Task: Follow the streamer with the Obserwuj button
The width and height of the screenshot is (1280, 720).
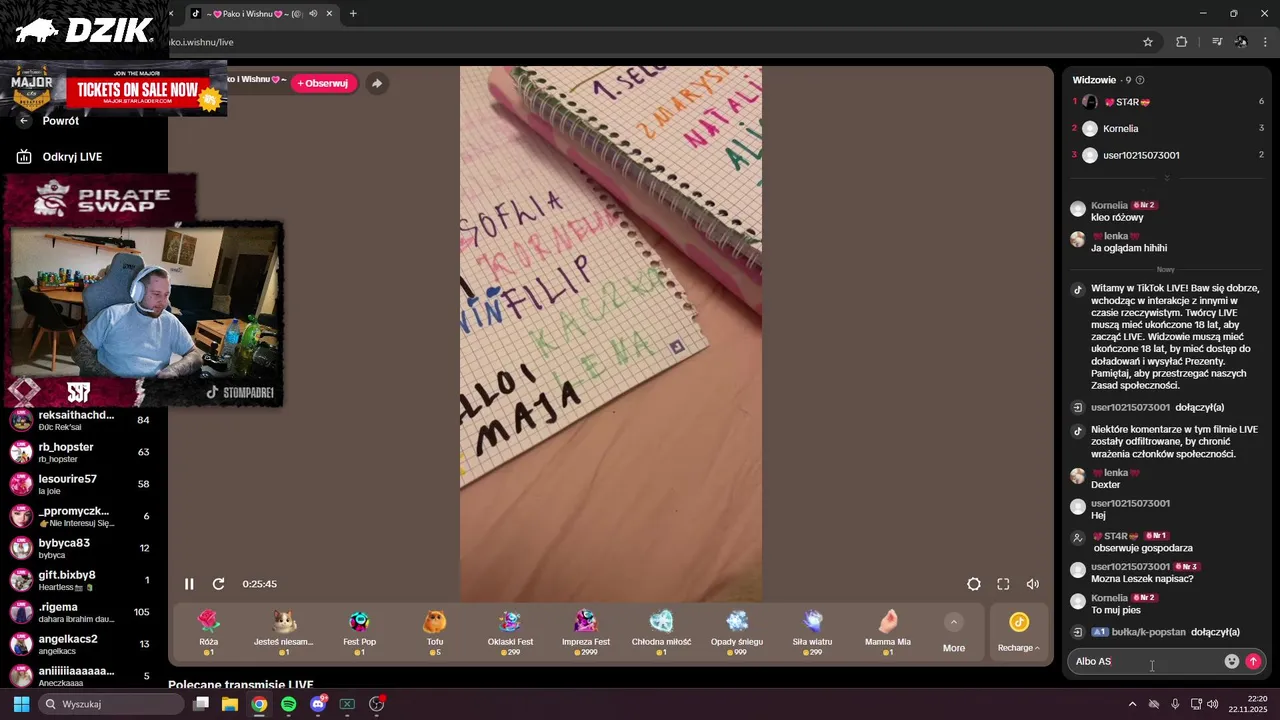Action: point(323,84)
